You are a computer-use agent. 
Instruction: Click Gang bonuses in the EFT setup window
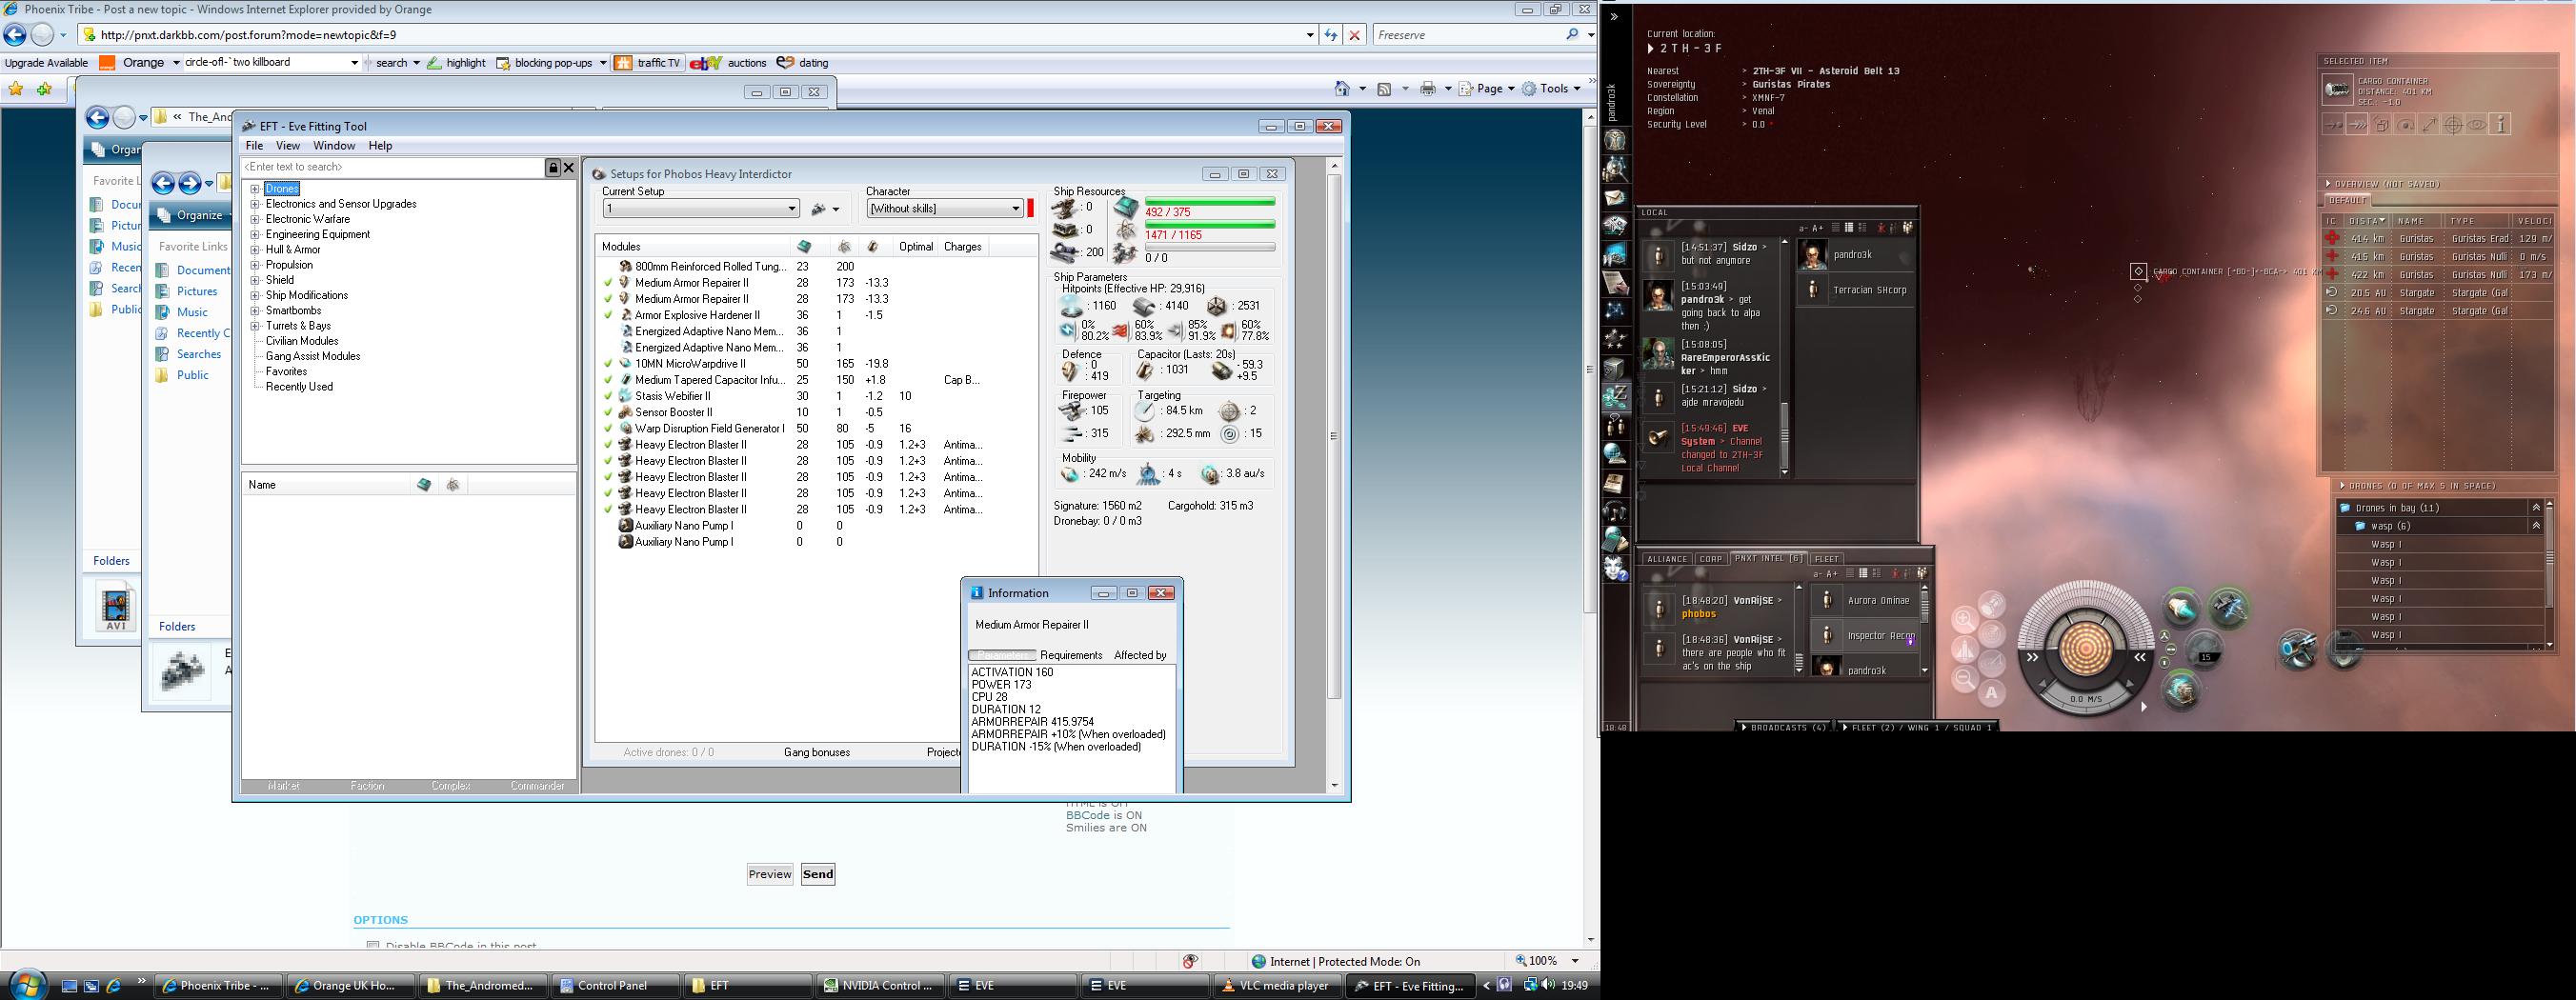[817, 752]
